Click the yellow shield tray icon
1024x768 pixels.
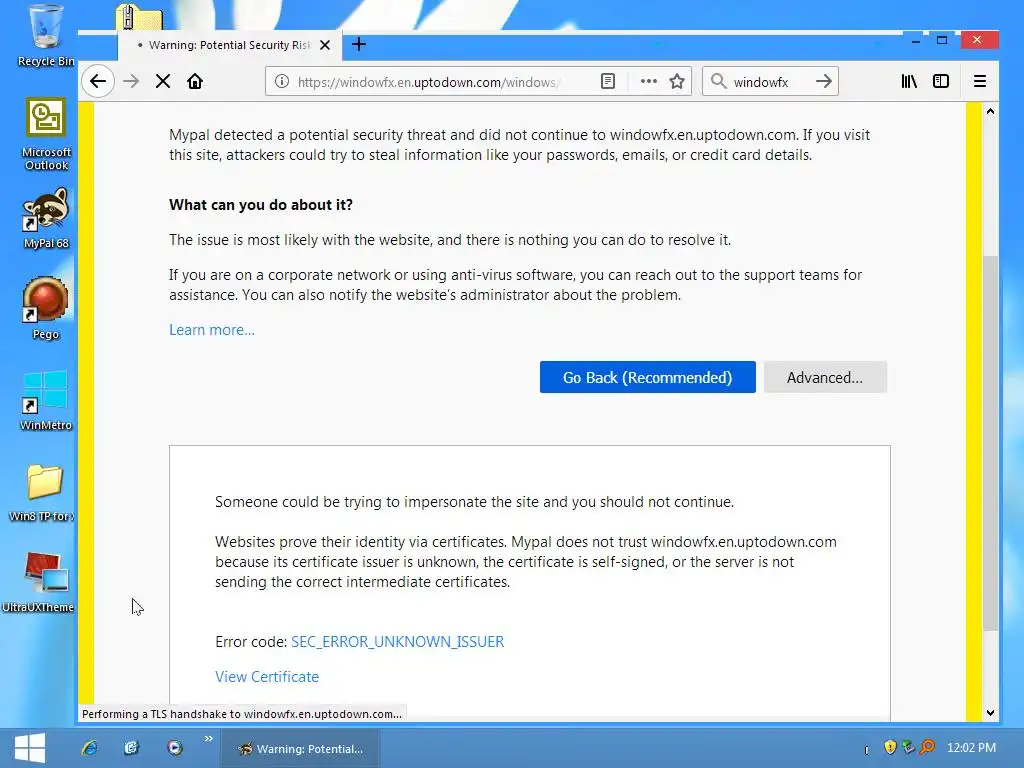[889, 747]
